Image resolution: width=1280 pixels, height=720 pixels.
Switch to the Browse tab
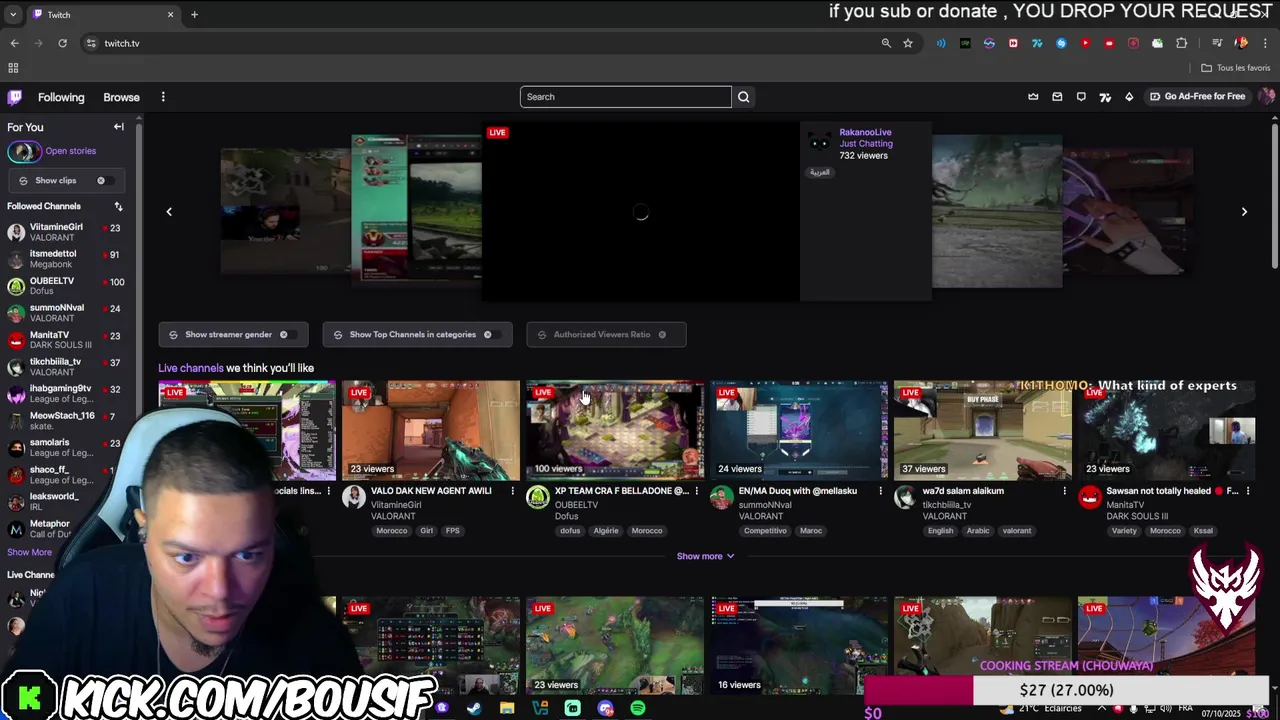click(x=121, y=97)
